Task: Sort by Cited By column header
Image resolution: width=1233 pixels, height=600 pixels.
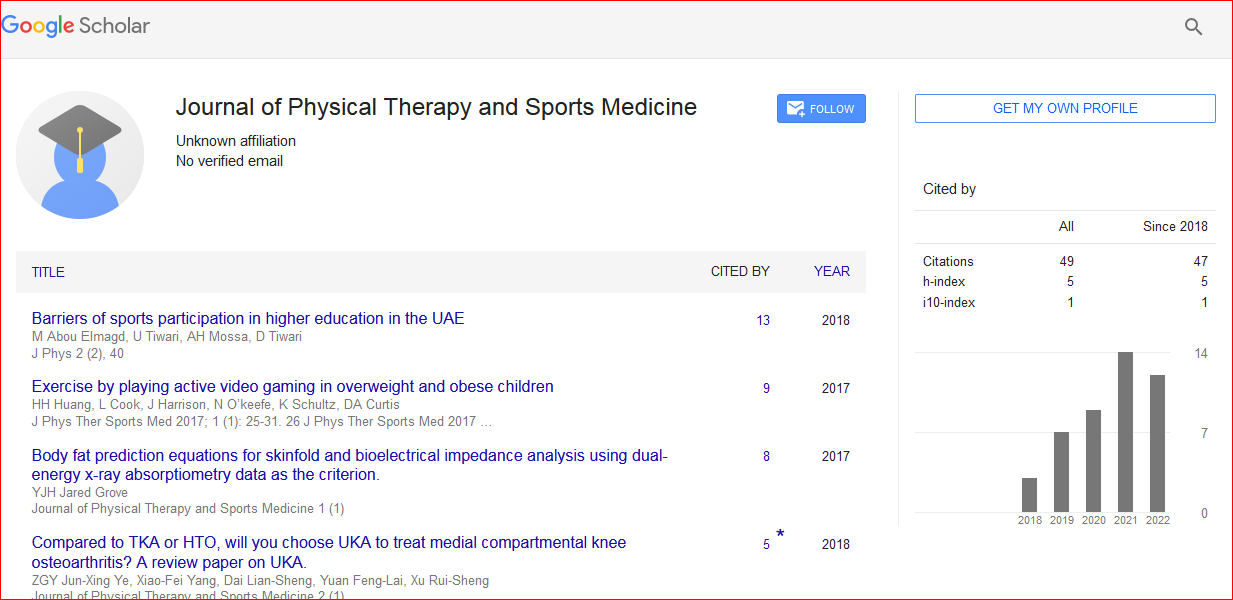Action: click(x=740, y=271)
